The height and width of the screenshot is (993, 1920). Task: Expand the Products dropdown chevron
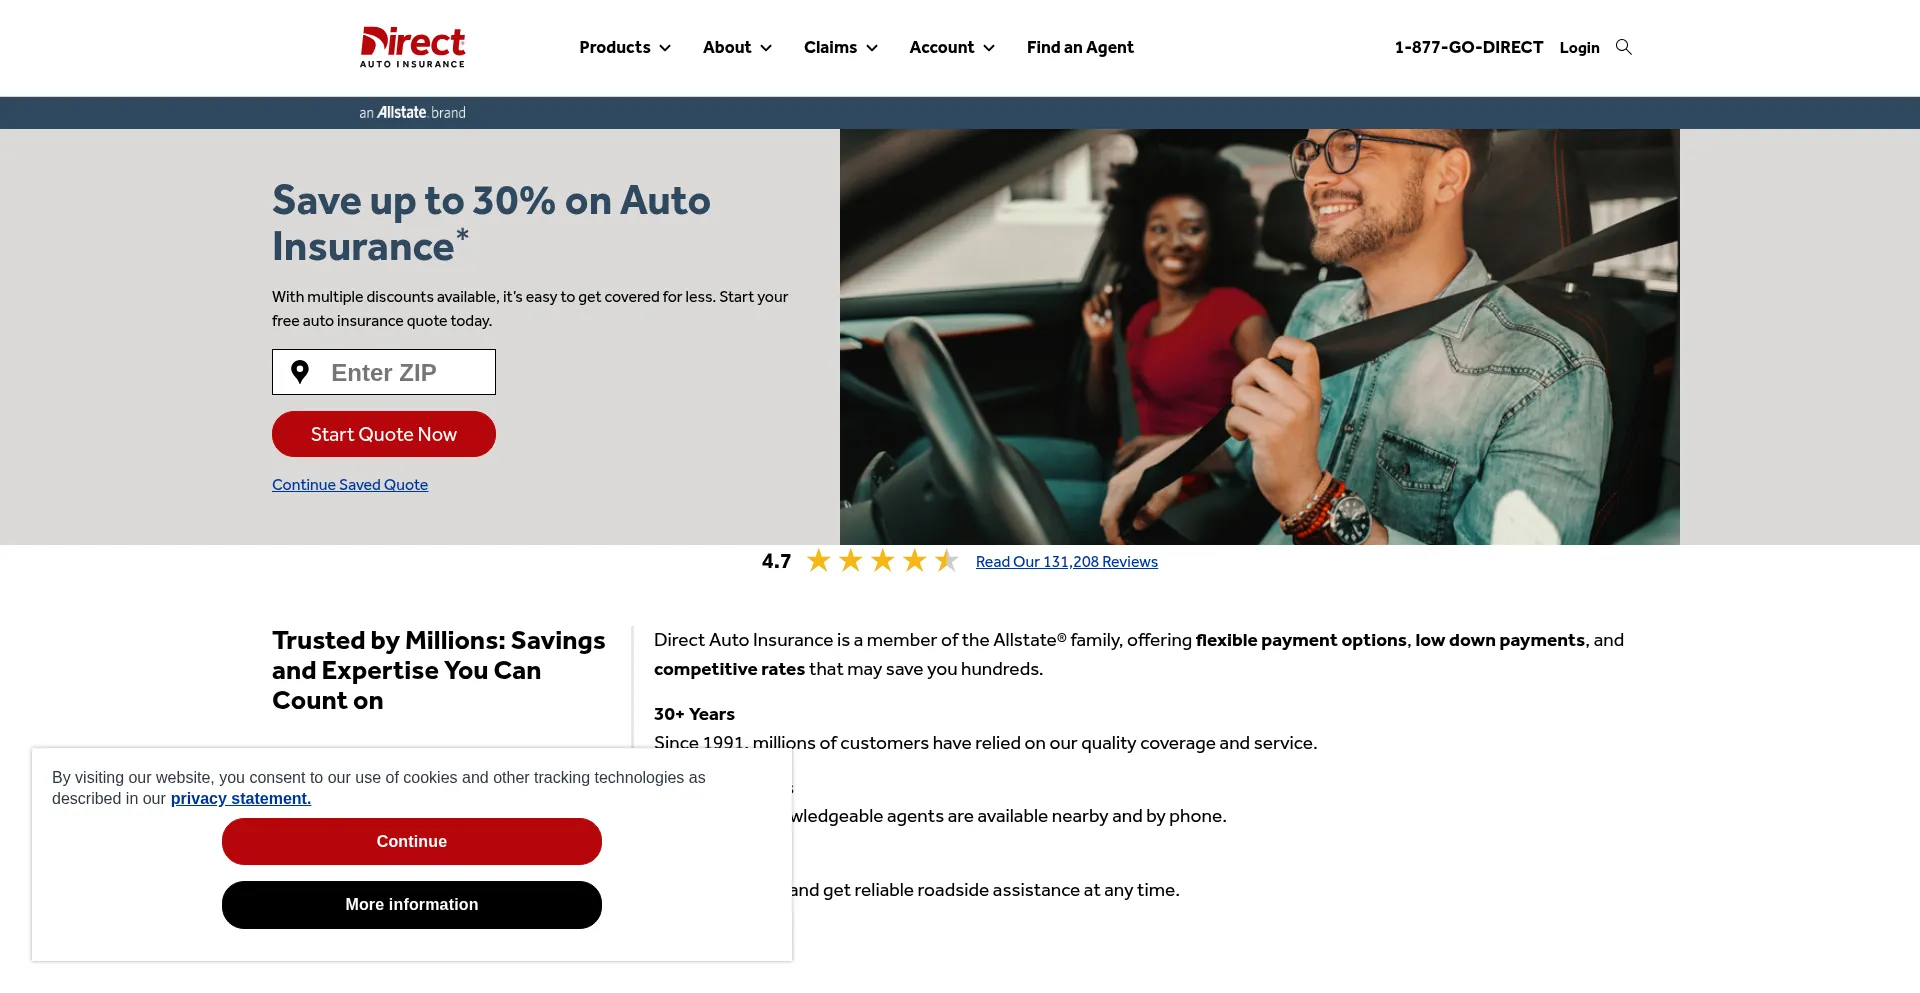[x=665, y=48]
